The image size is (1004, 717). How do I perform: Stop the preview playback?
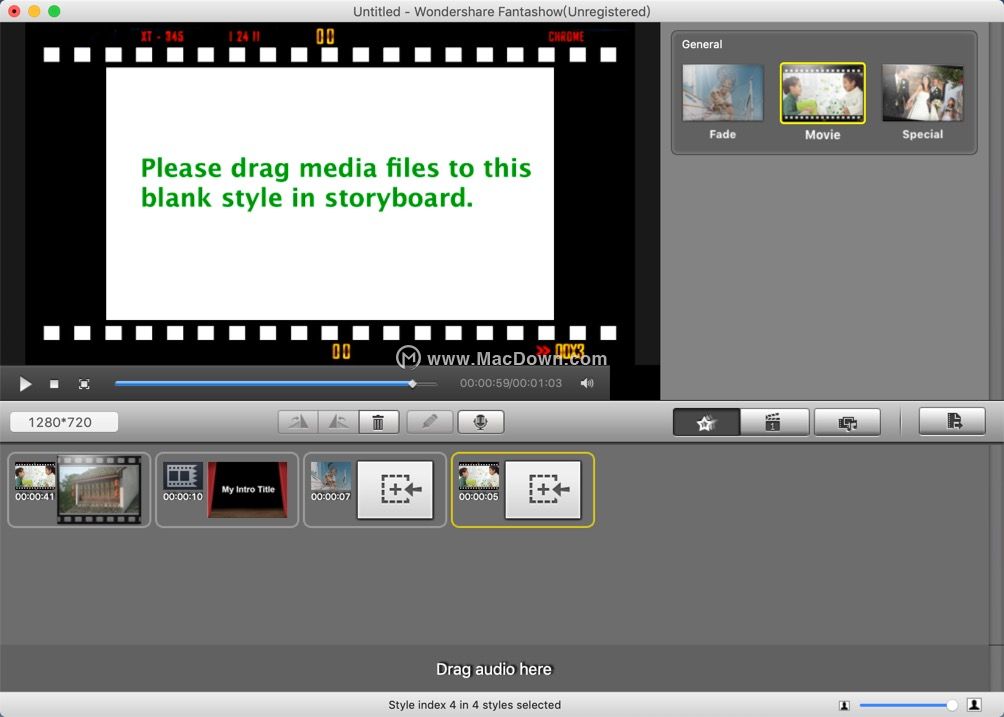pyautogui.click(x=54, y=384)
